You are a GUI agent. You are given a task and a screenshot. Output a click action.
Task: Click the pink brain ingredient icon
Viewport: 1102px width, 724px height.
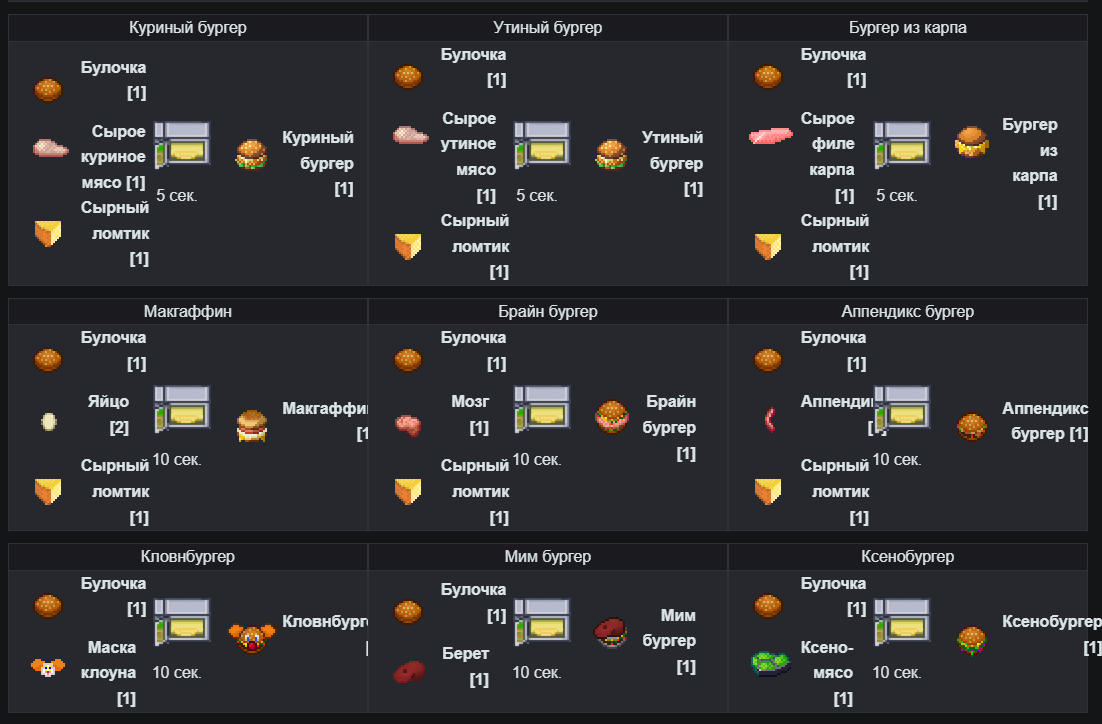[408, 425]
